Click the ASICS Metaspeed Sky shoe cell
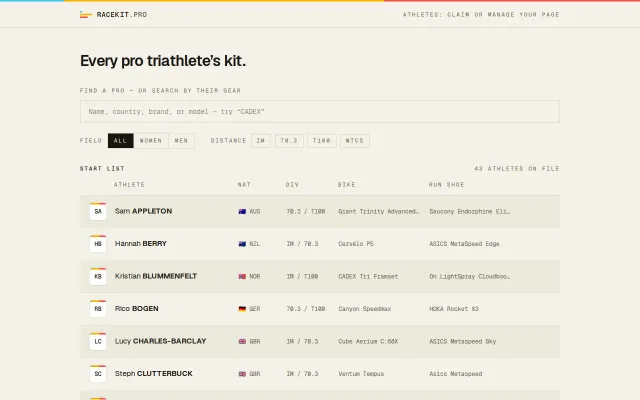 click(x=462, y=341)
